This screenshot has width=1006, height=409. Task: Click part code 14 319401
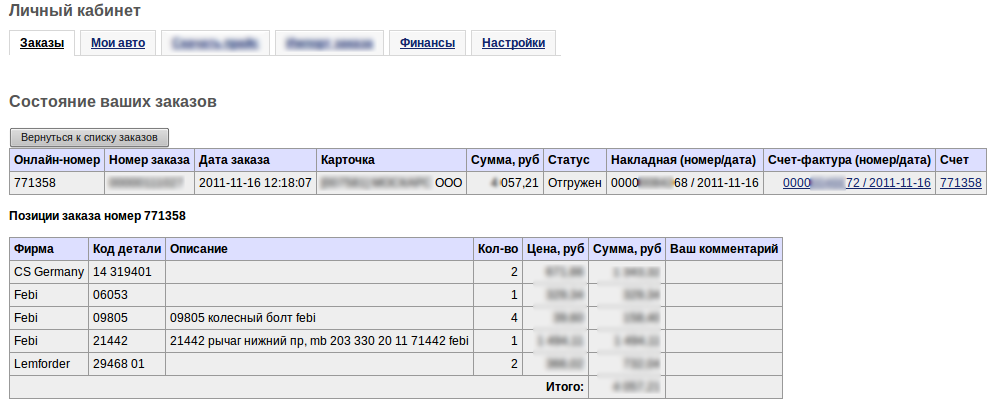pyautogui.click(x=122, y=271)
